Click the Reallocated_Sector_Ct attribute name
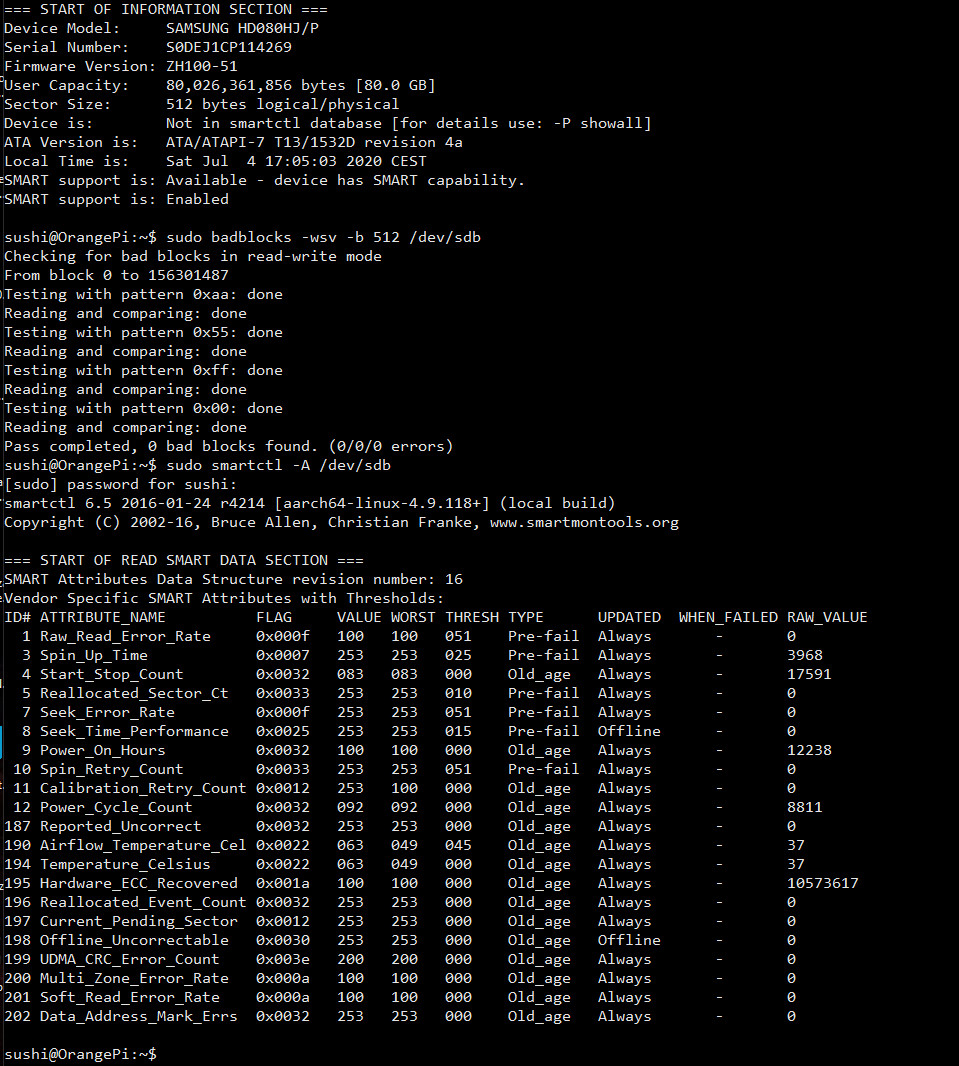This screenshot has width=959, height=1066. 134,693
